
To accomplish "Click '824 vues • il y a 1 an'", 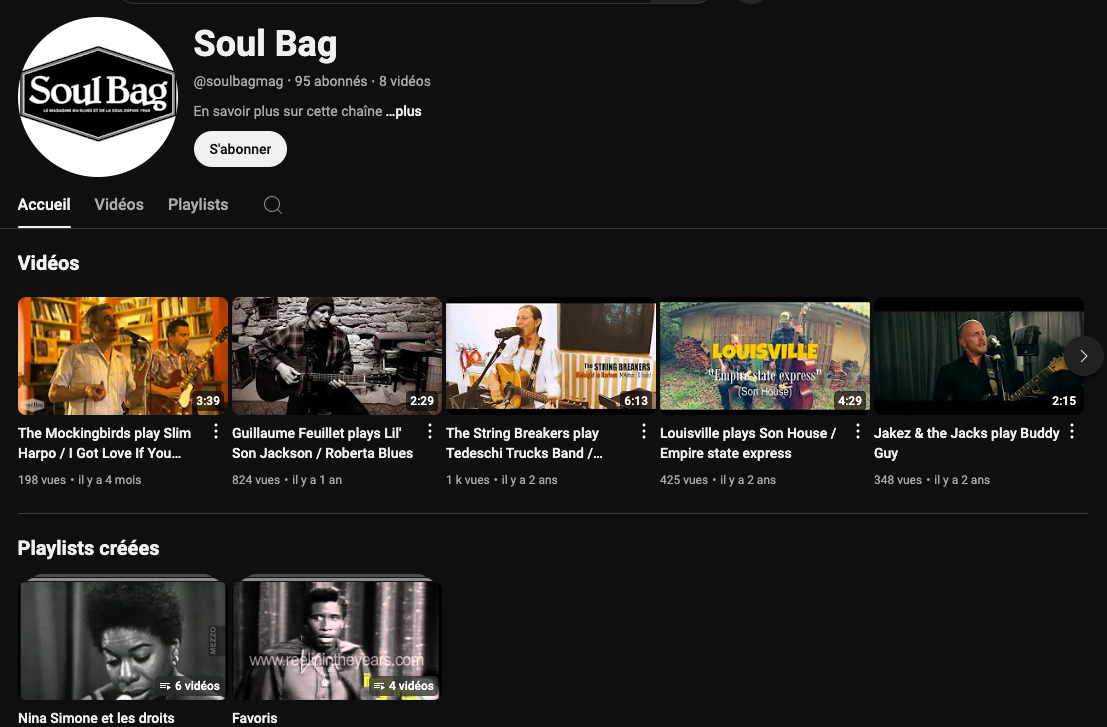I will tap(287, 480).
